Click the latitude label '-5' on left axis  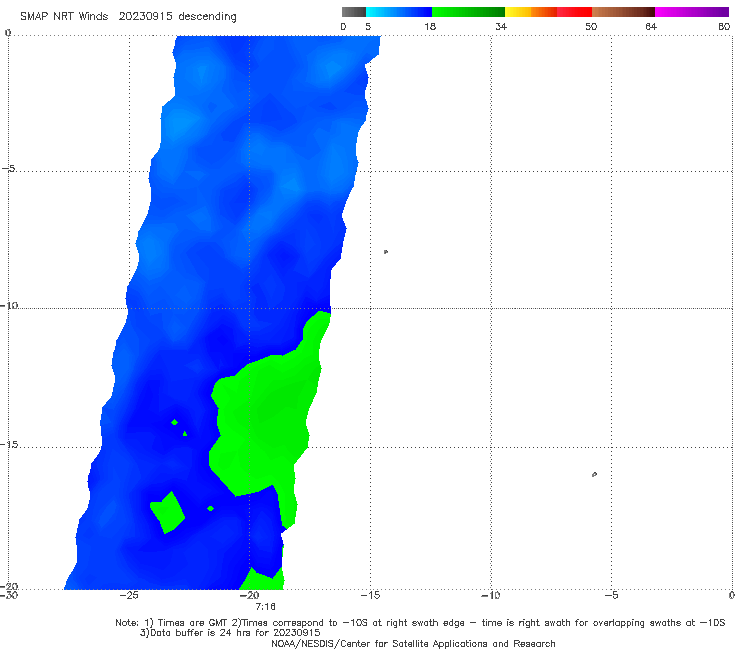coord(8,168)
